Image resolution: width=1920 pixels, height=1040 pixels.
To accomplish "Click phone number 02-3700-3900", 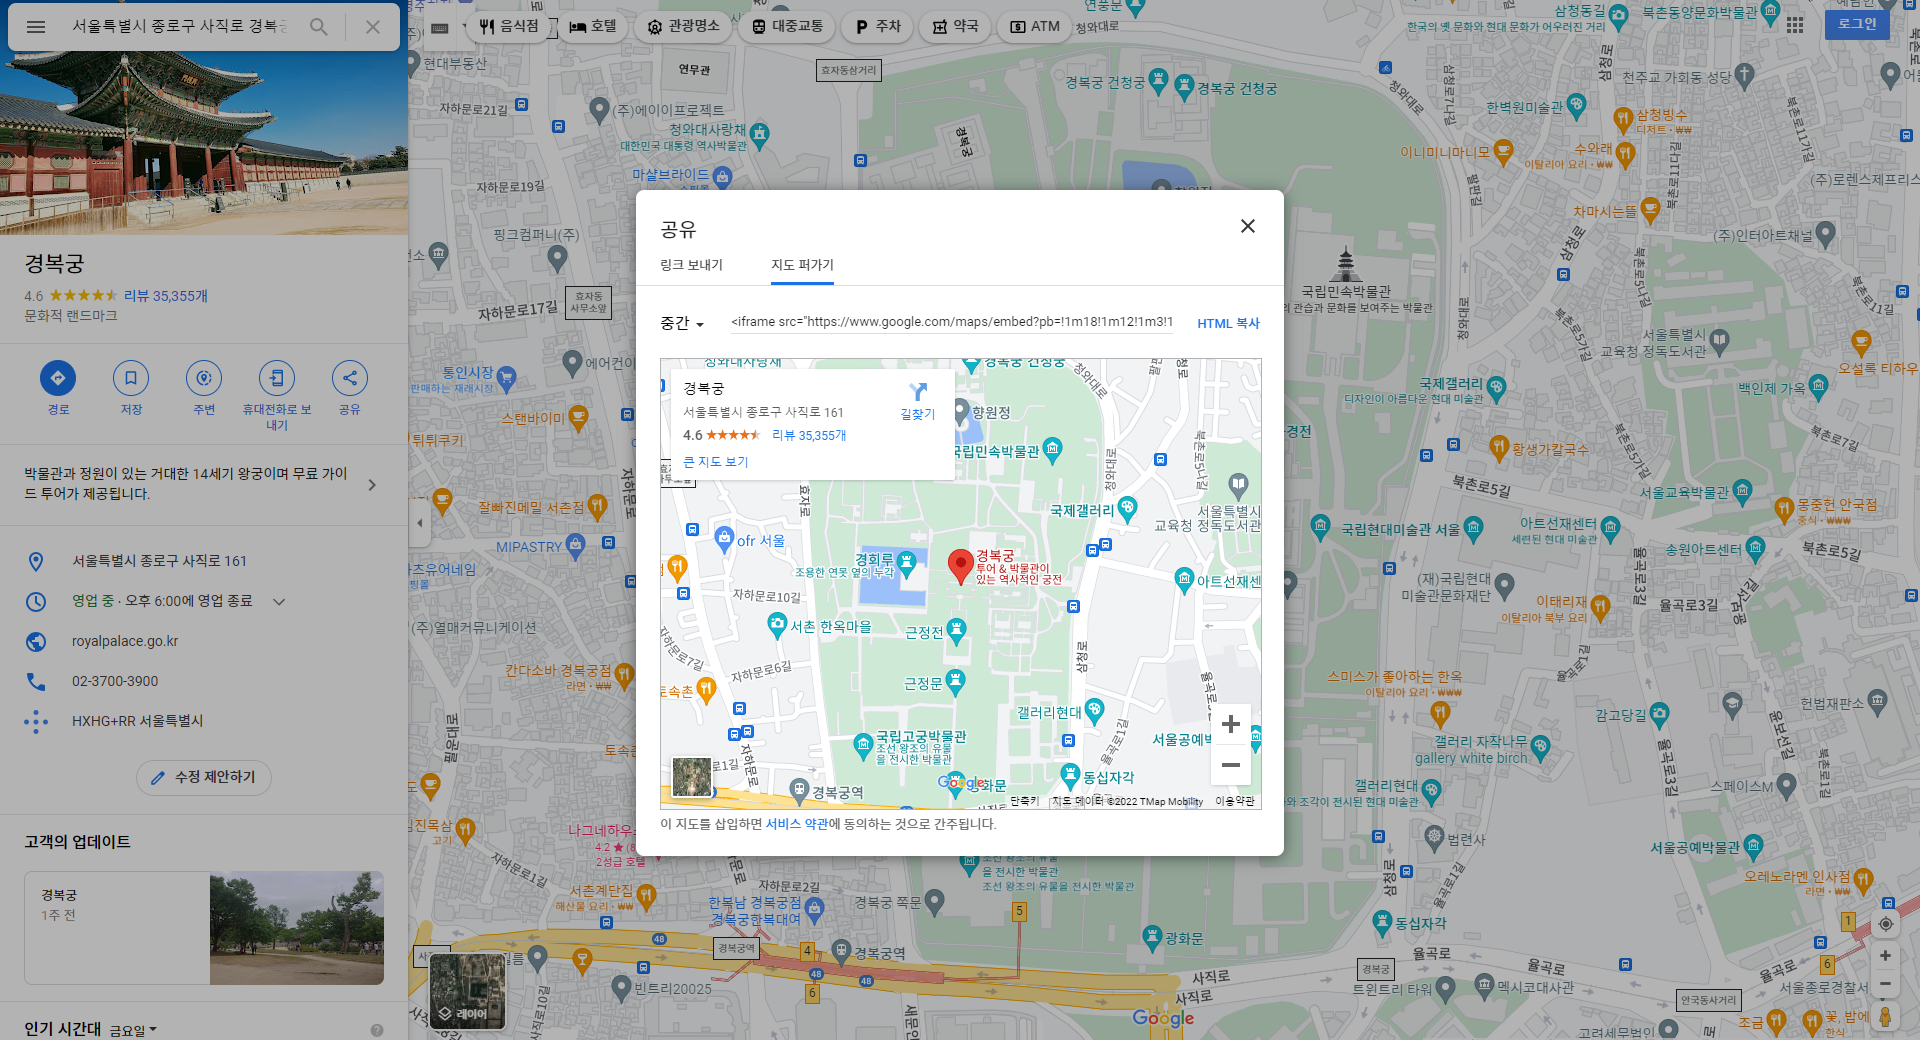I will [x=115, y=681].
